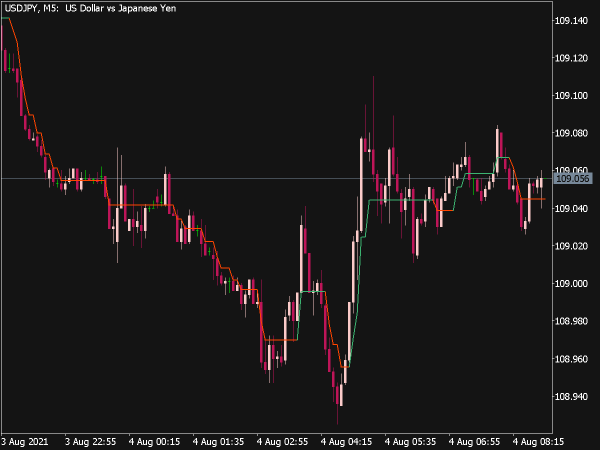
Task: Click the '4 Aug 00:15' time label
Action: (154, 442)
